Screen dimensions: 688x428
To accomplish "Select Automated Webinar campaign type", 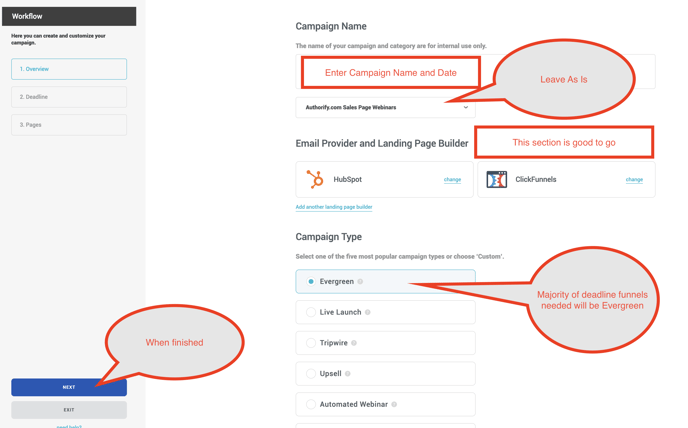I will coord(311,405).
